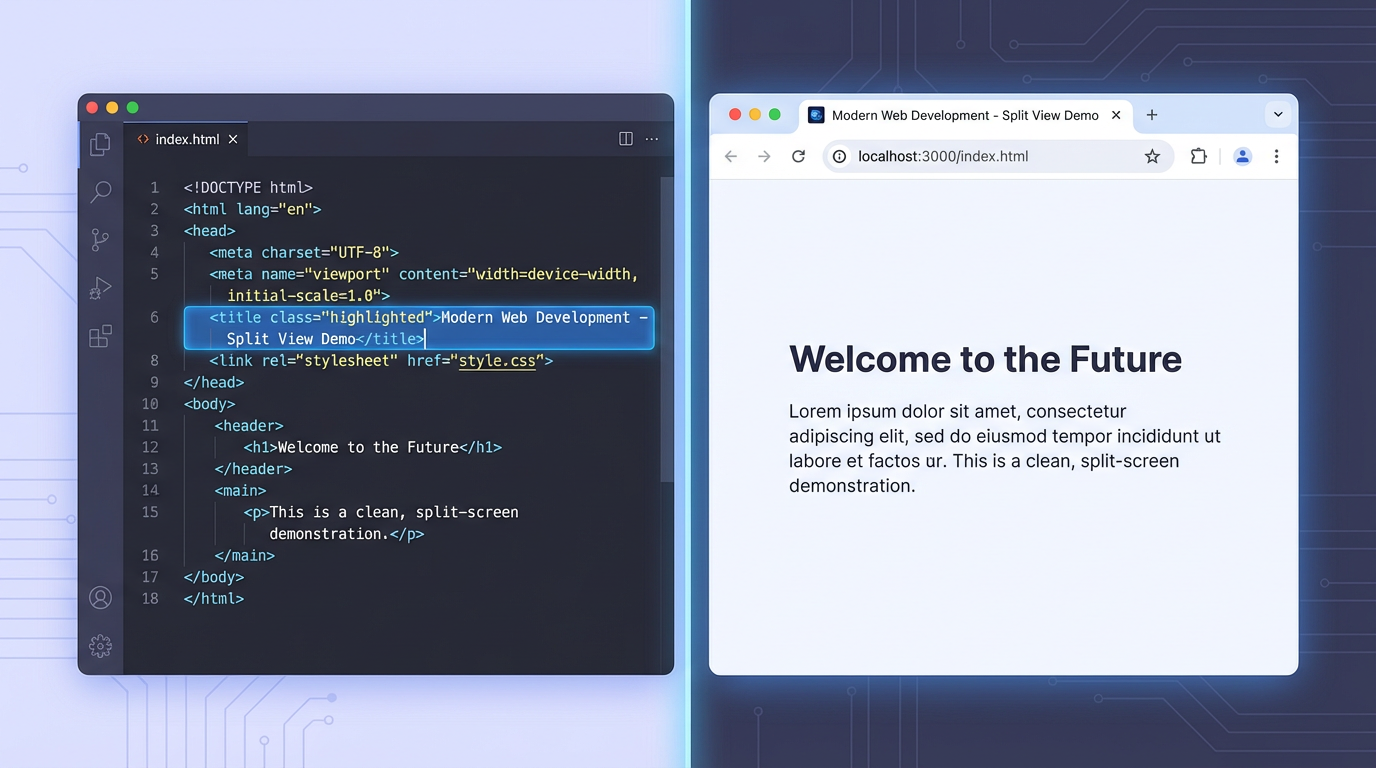
Task: Open the Chrome three-dot menu
Action: point(1277,156)
